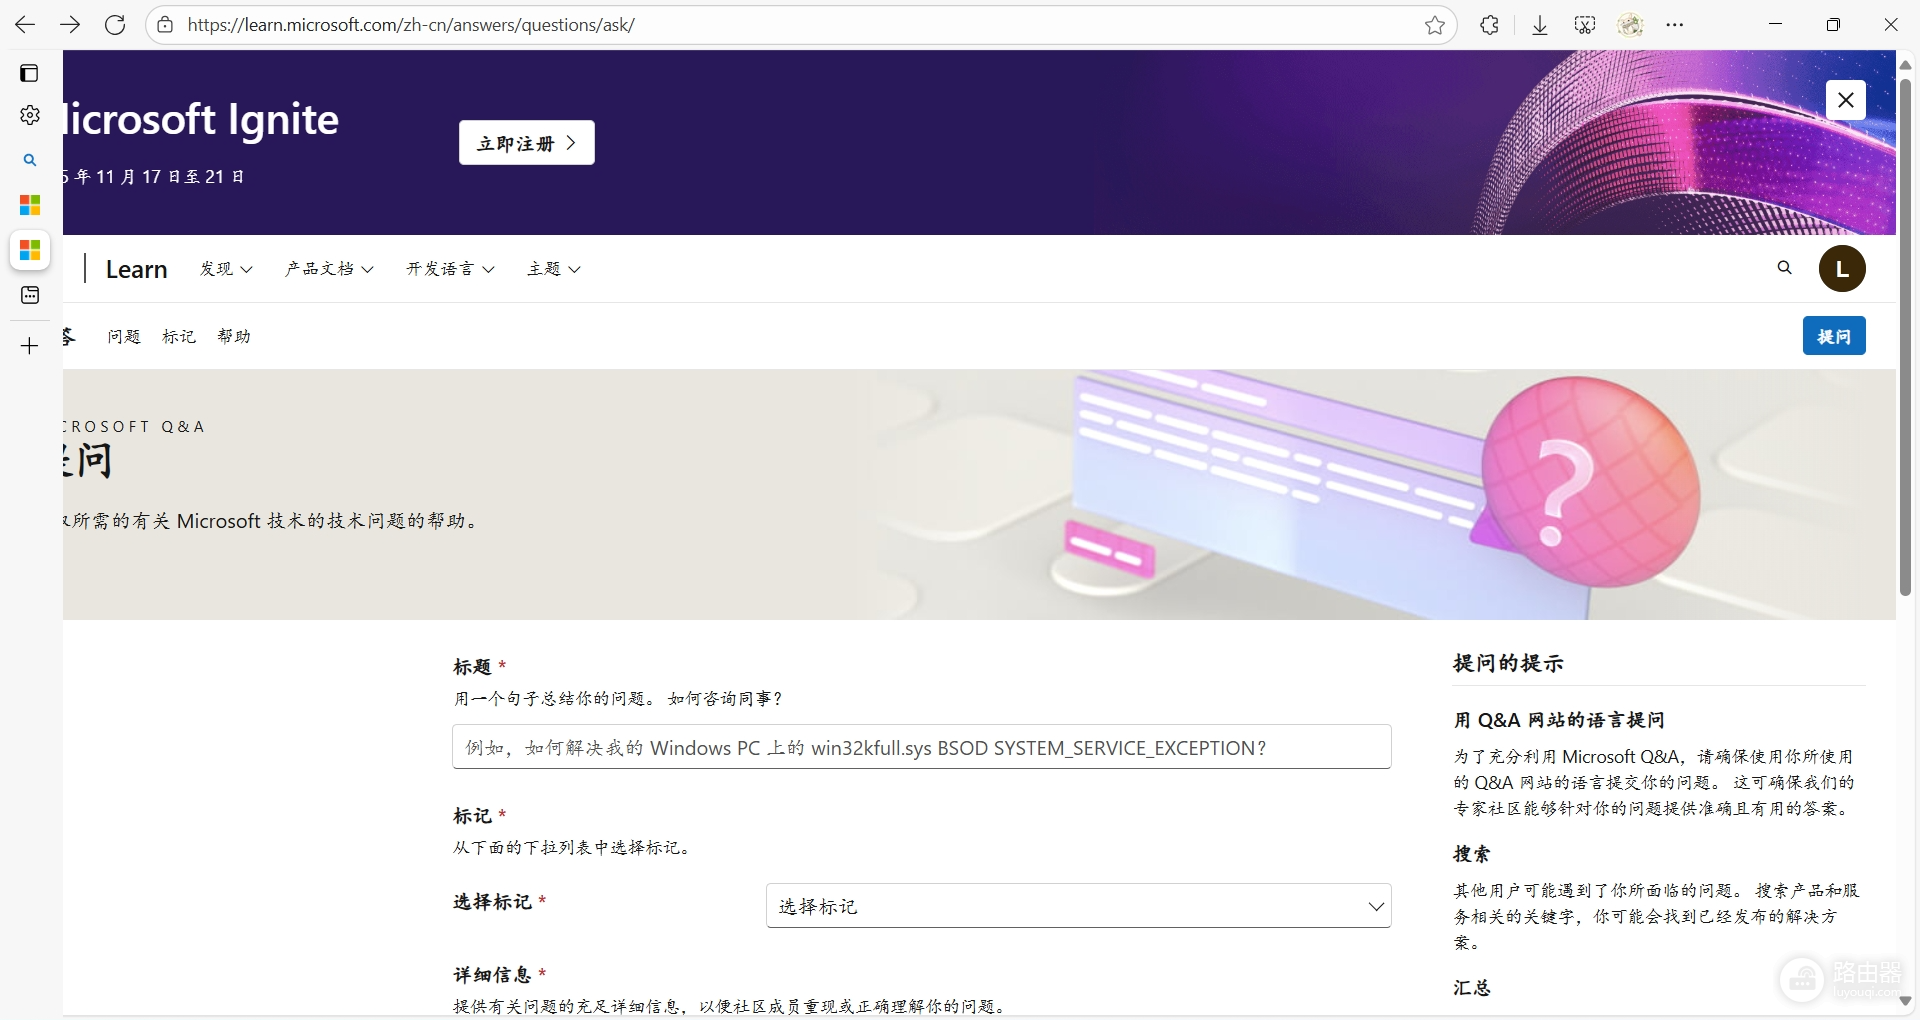Open browser extensions menu
1920x1020 pixels.
[1490, 25]
